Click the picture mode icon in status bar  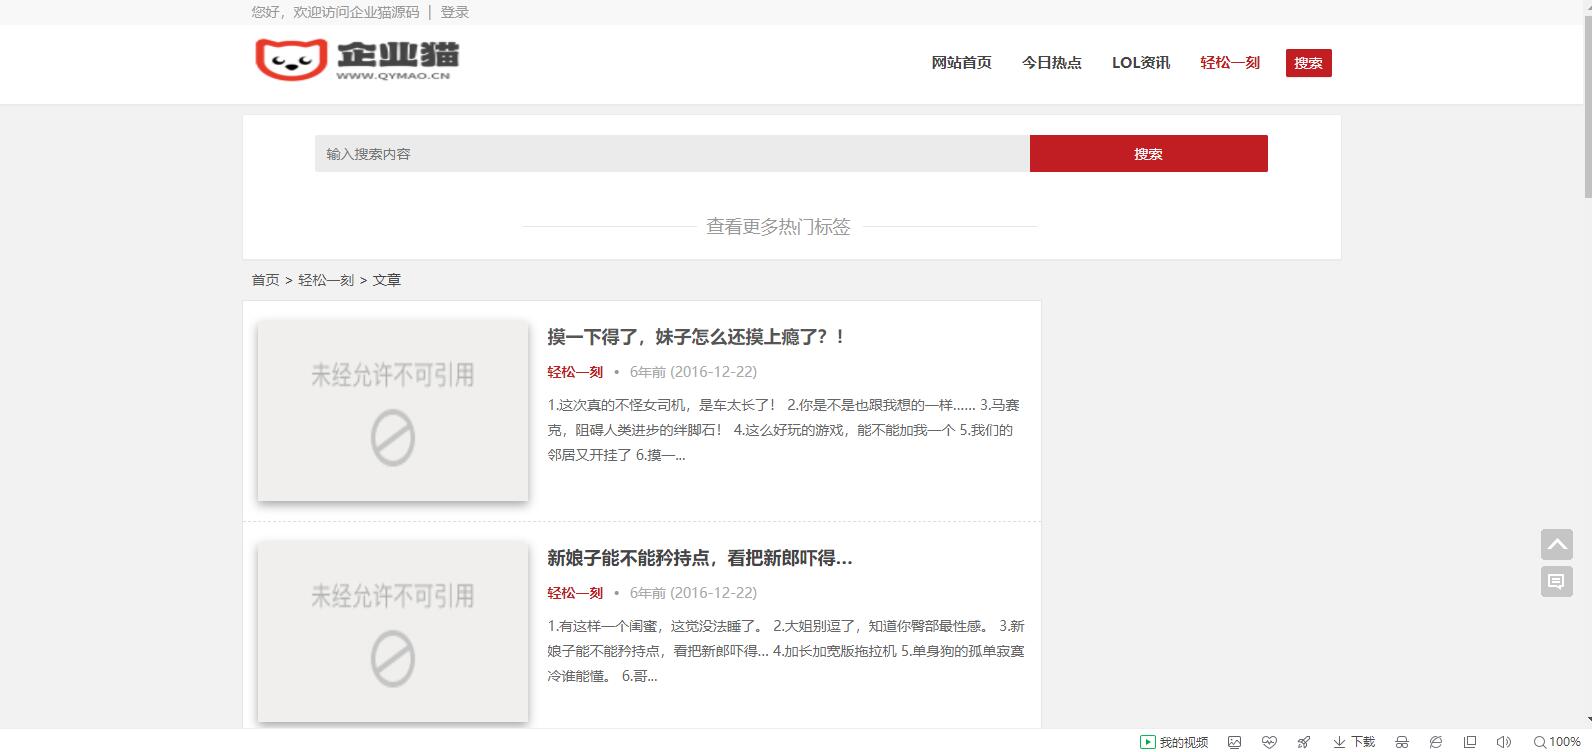coord(1234,742)
